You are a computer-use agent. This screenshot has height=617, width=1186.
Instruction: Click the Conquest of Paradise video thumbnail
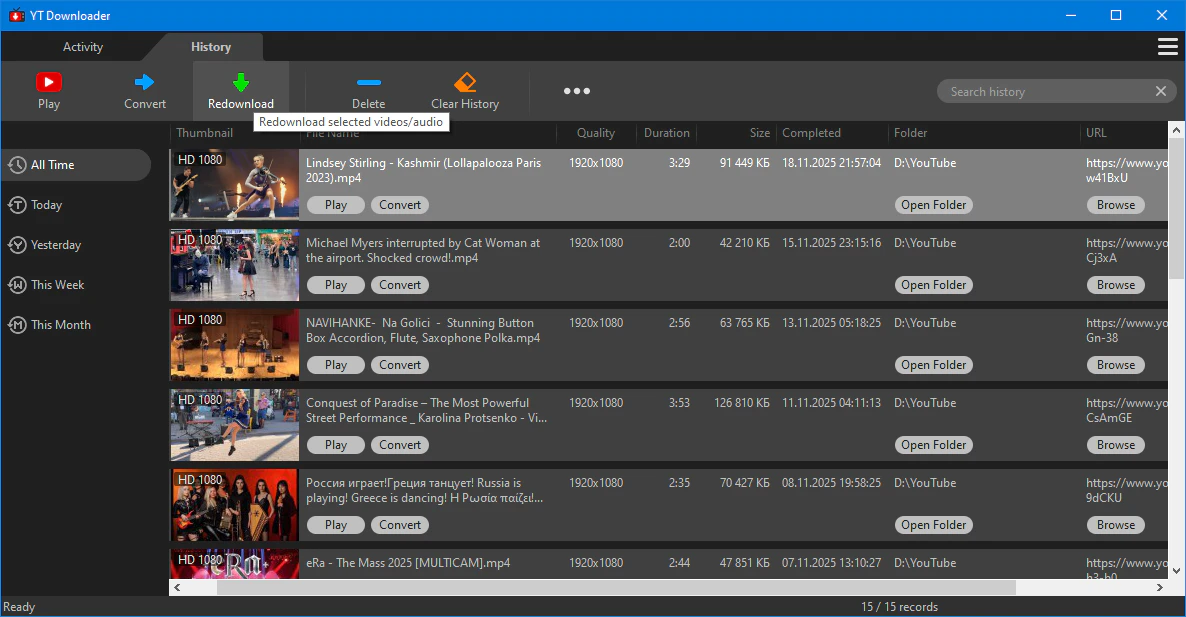point(234,425)
